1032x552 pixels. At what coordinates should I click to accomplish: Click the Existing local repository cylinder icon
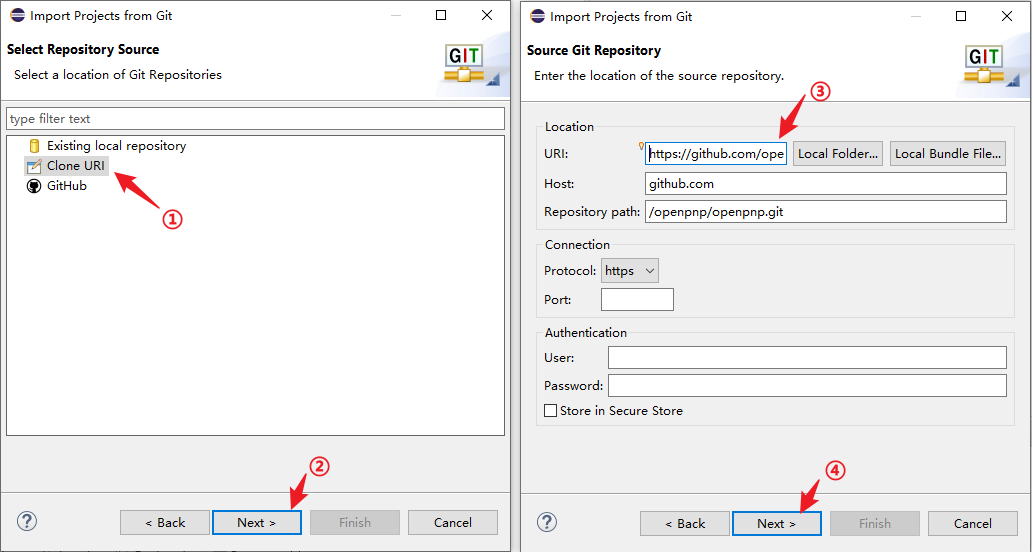tap(34, 146)
